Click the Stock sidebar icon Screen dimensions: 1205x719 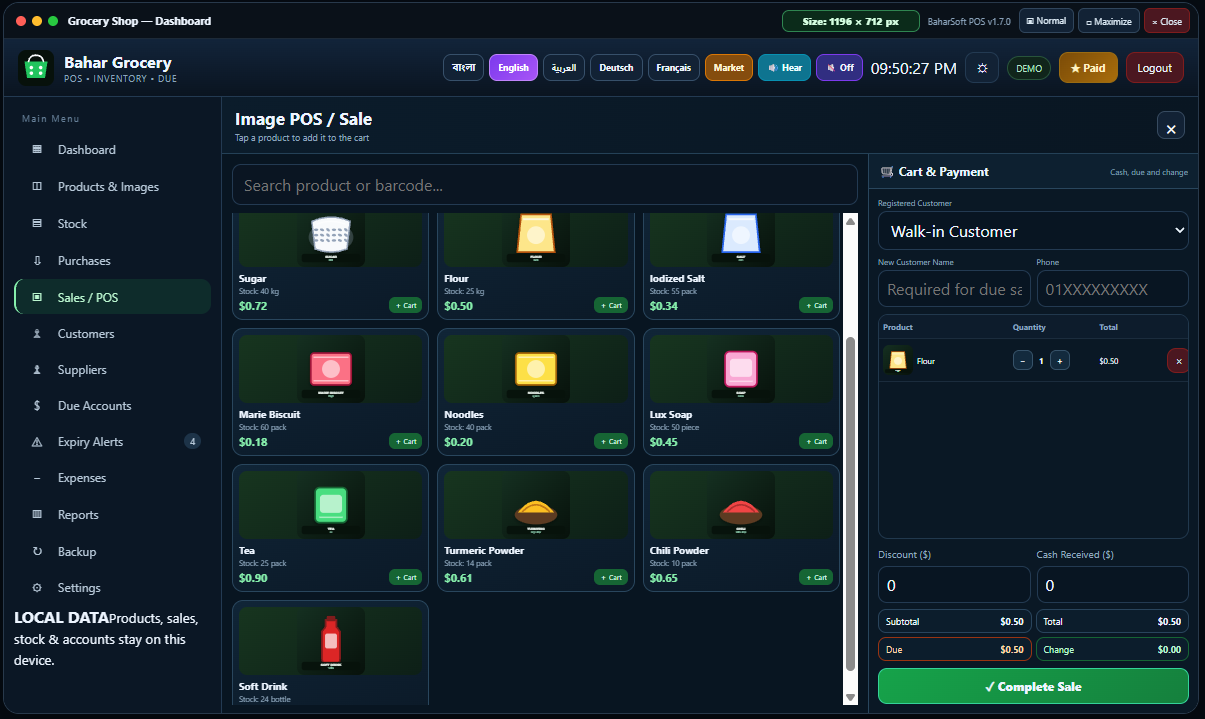37,224
